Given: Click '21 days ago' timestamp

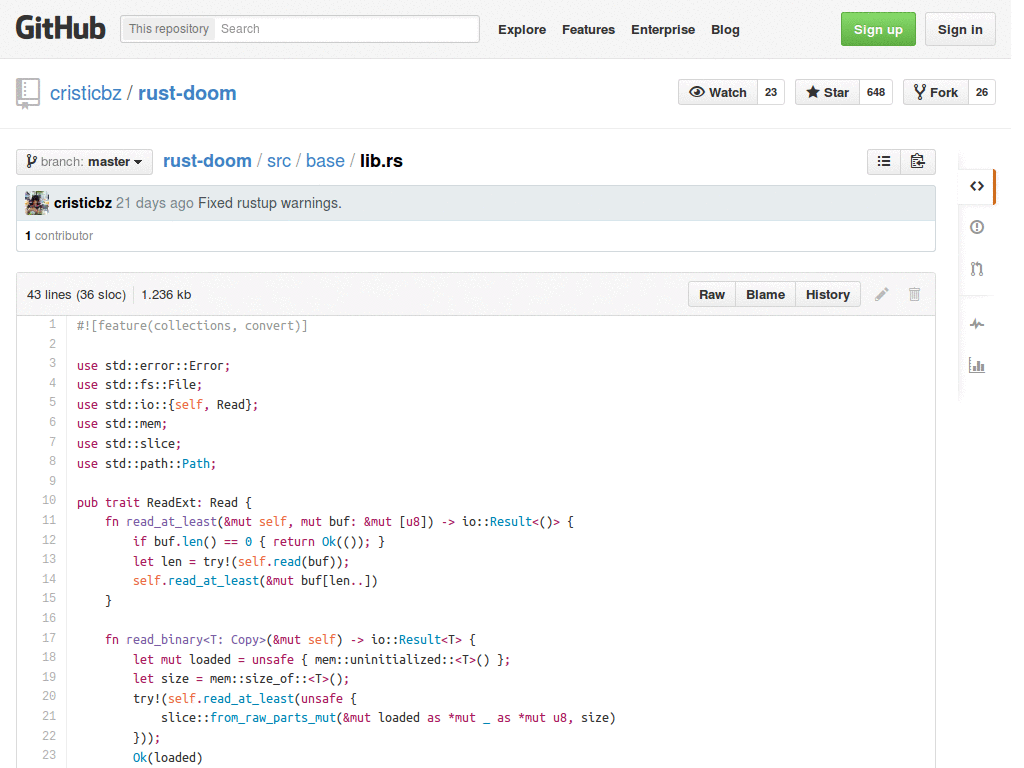Looking at the screenshot, I should [155, 203].
